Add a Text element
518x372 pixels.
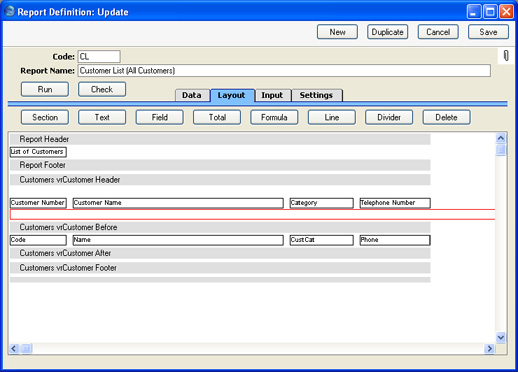coord(102,117)
